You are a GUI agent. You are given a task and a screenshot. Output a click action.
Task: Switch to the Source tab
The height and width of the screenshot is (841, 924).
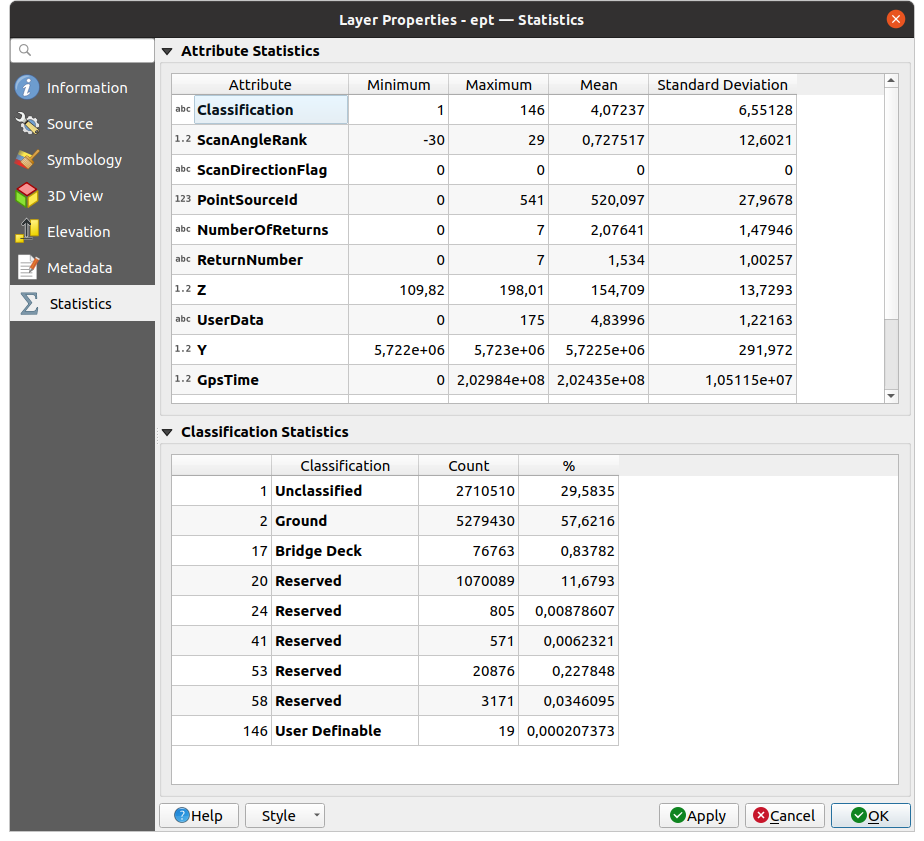[25, 123]
